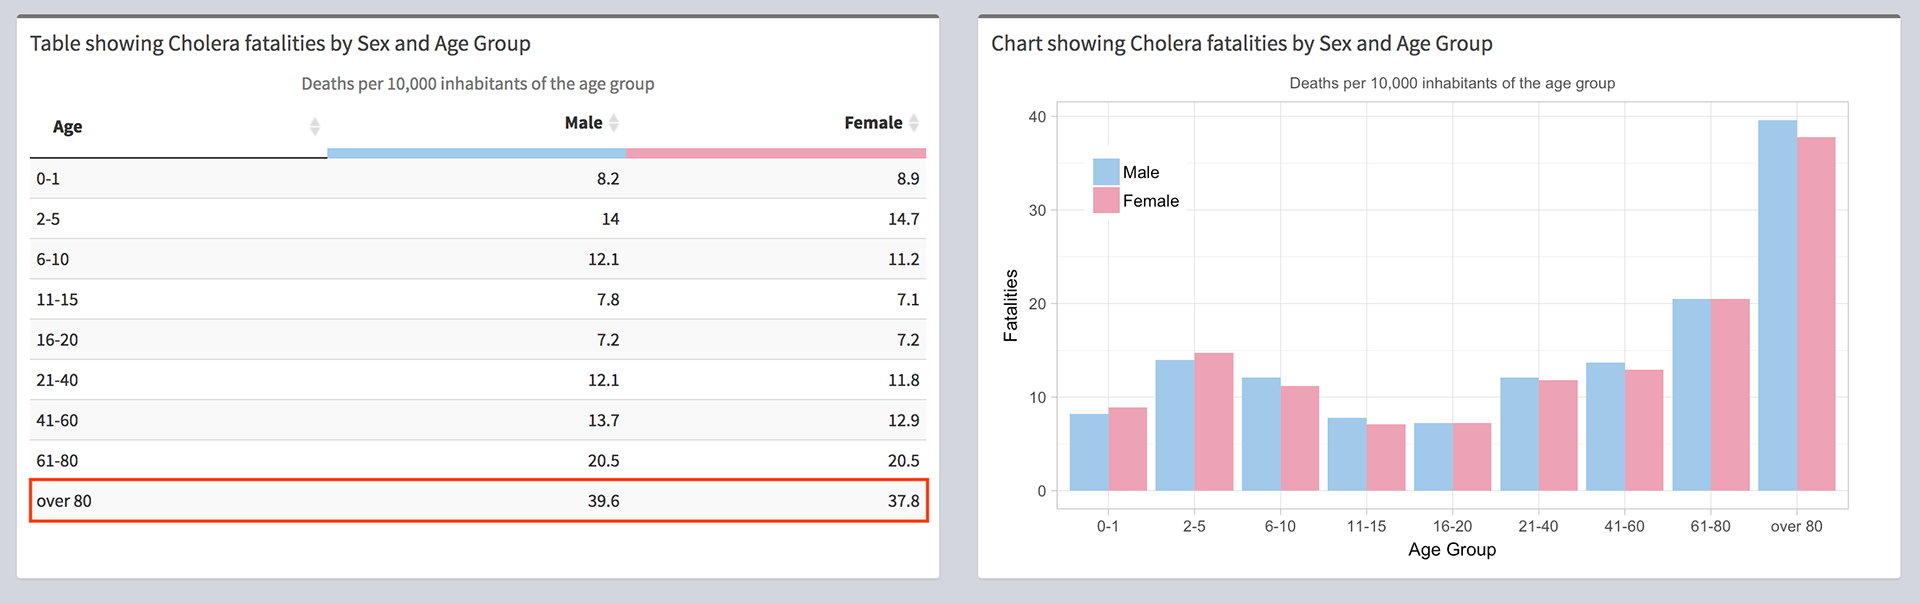Click the Age column header text
This screenshot has width=1920, height=603.
tap(67, 127)
